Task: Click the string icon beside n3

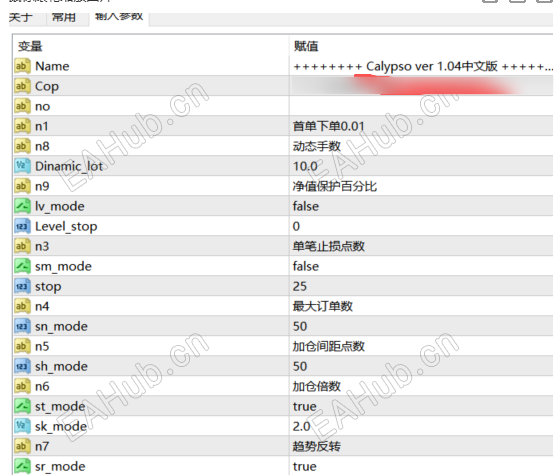Action: [x=22, y=246]
